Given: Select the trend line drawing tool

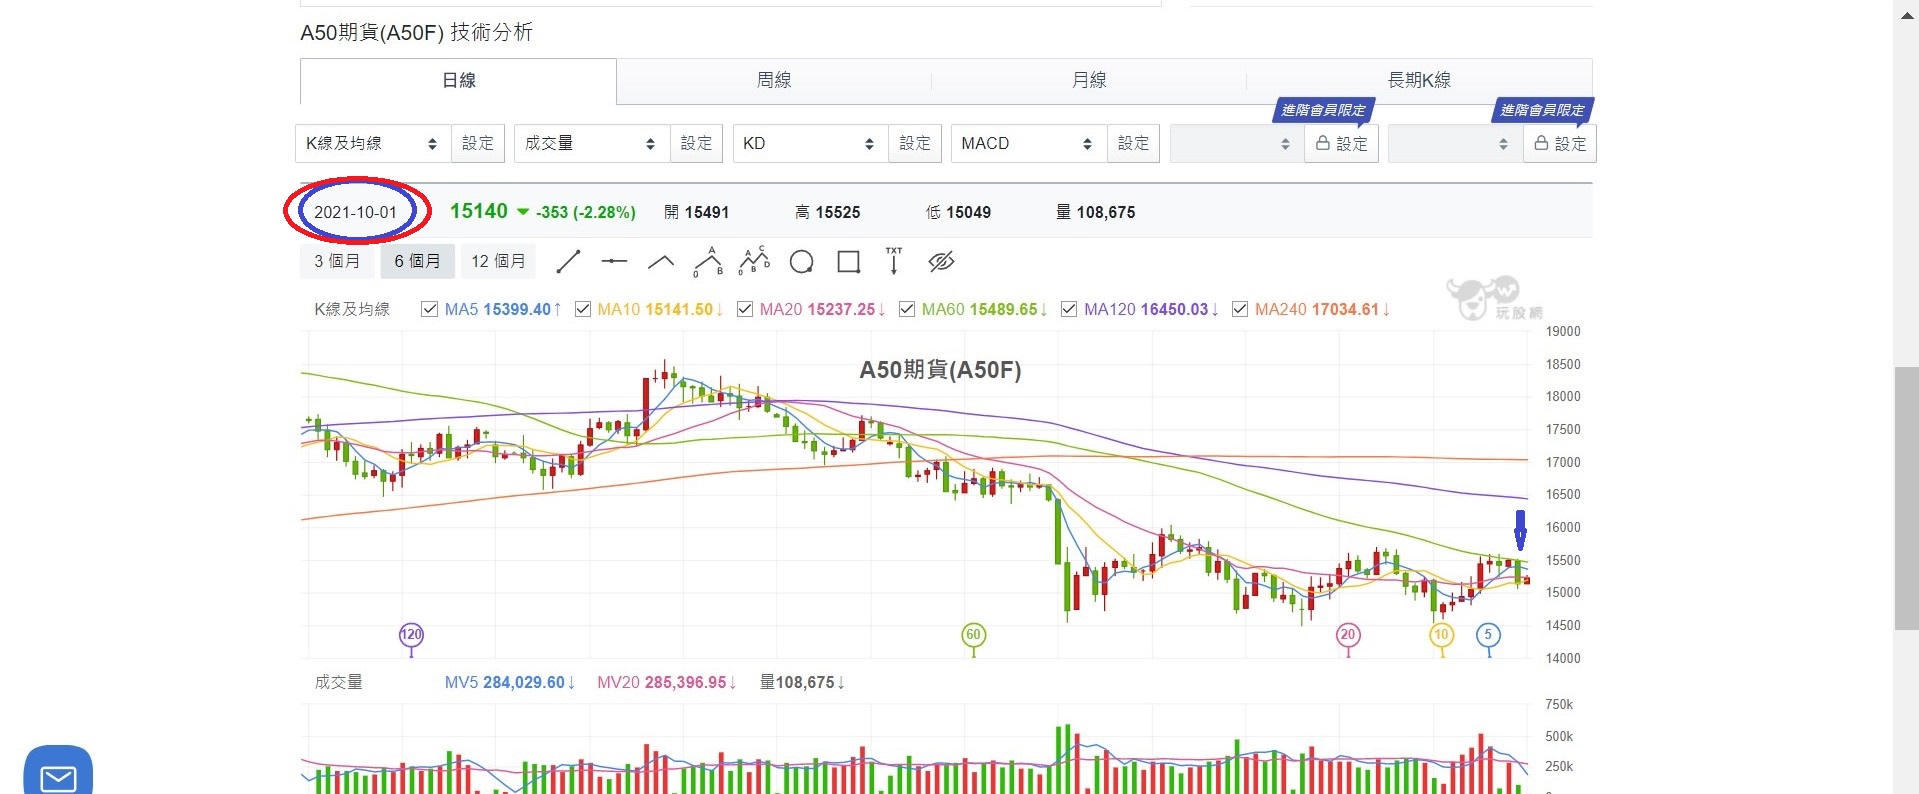Looking at the screenshot, I should 568,262.
